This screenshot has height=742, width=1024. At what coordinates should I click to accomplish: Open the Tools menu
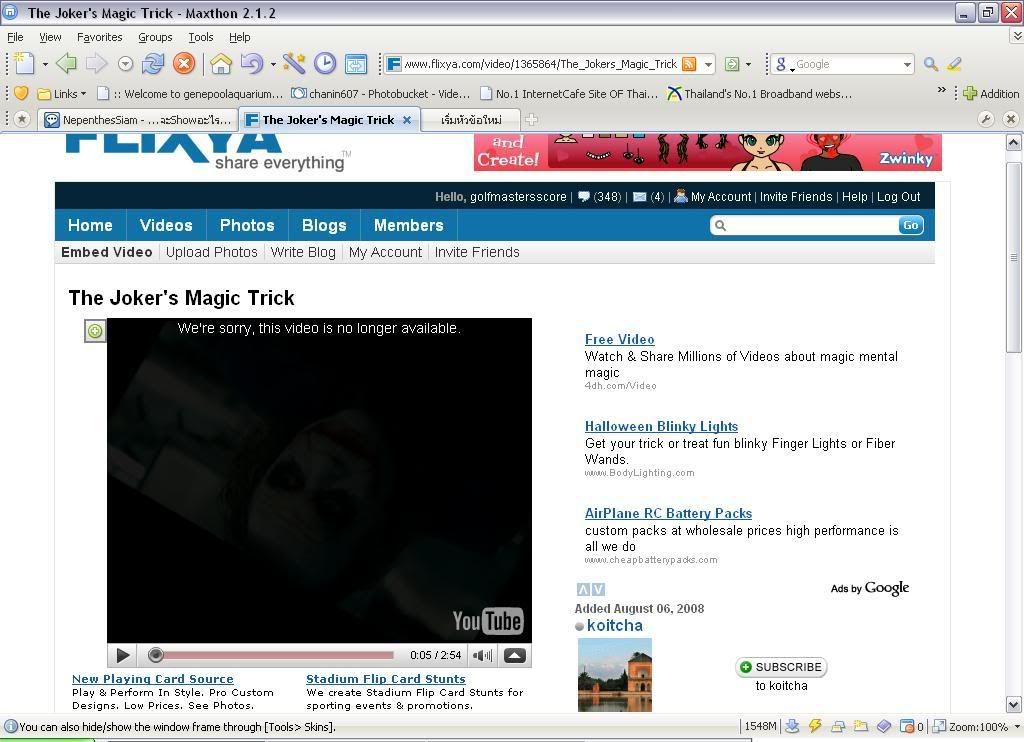click(x=200, y=37)
